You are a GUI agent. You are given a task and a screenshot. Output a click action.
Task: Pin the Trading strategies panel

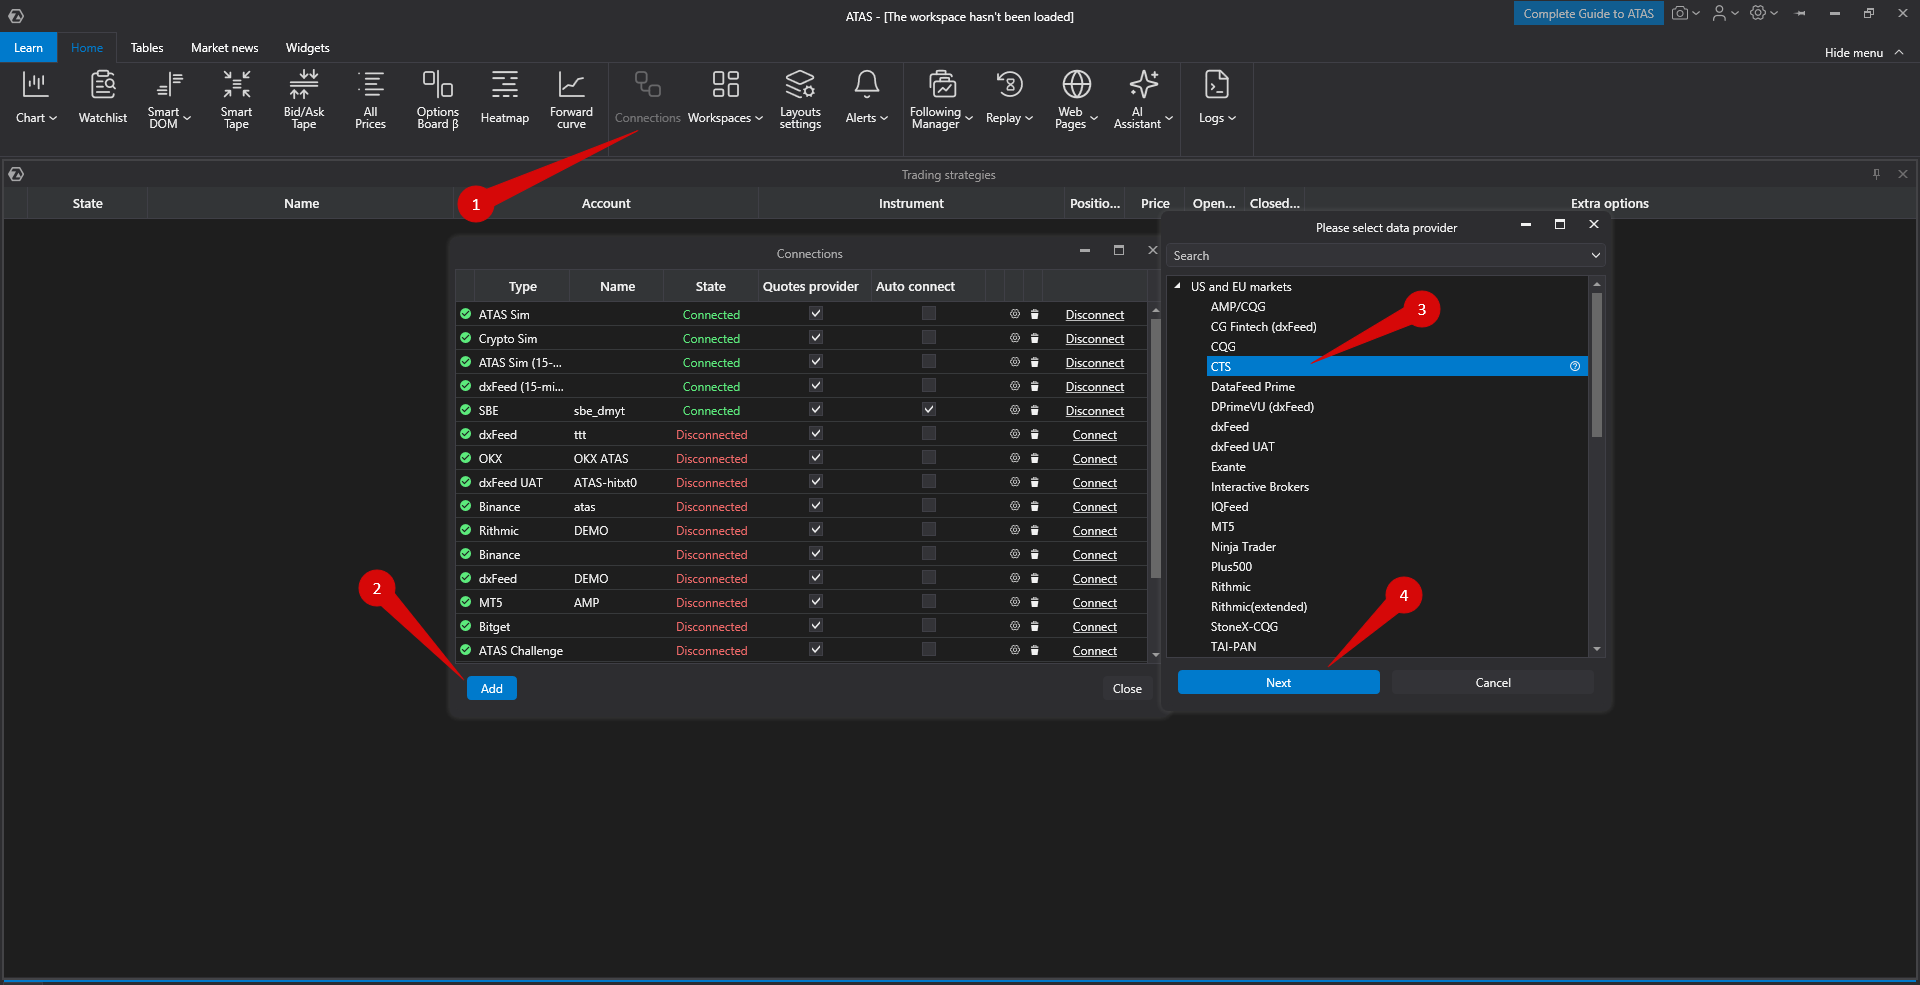(1877, 174)
